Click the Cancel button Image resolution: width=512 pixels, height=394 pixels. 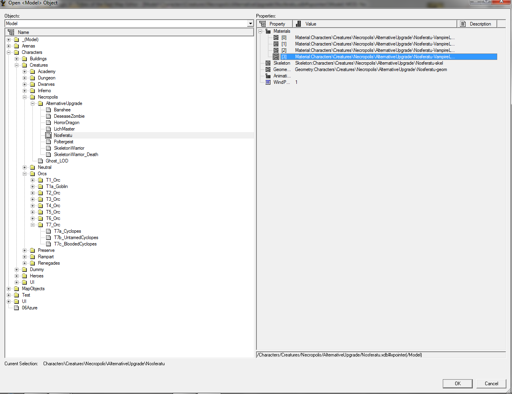tap(491, 383)
